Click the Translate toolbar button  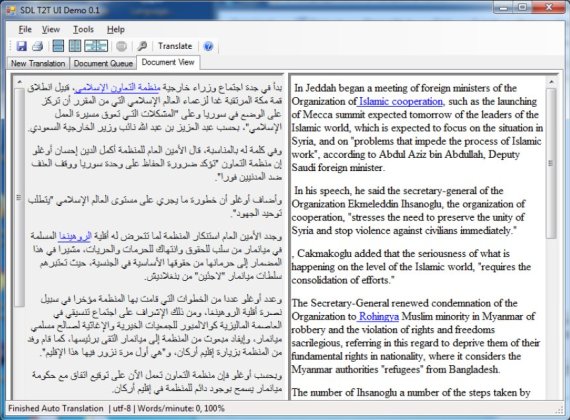175,46
